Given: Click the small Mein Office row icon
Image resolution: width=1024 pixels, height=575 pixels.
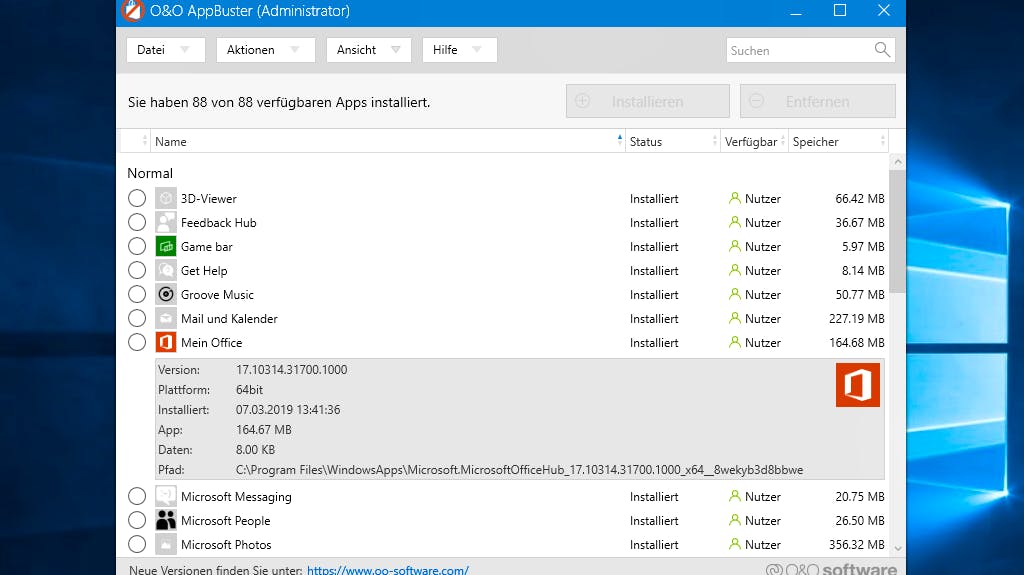Looking at the screenshot, I should pos(166,342).
